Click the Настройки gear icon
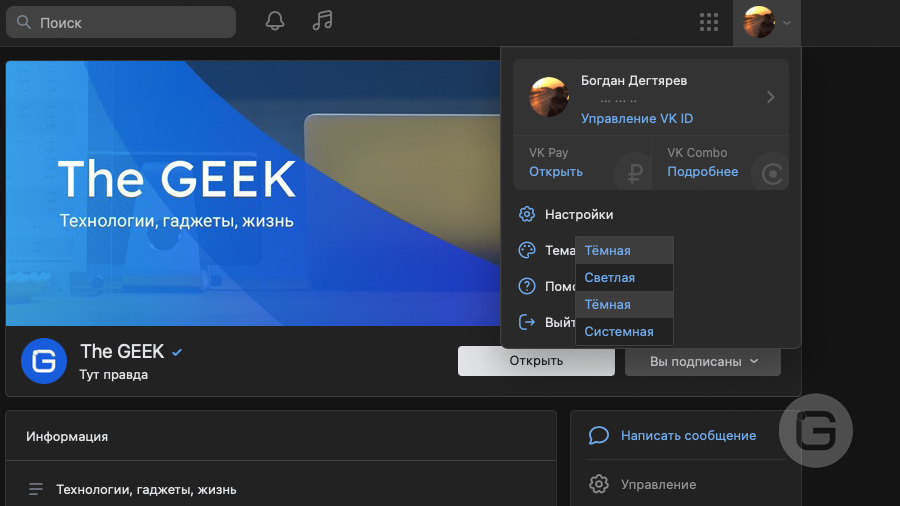 click(x=527, y=214)
